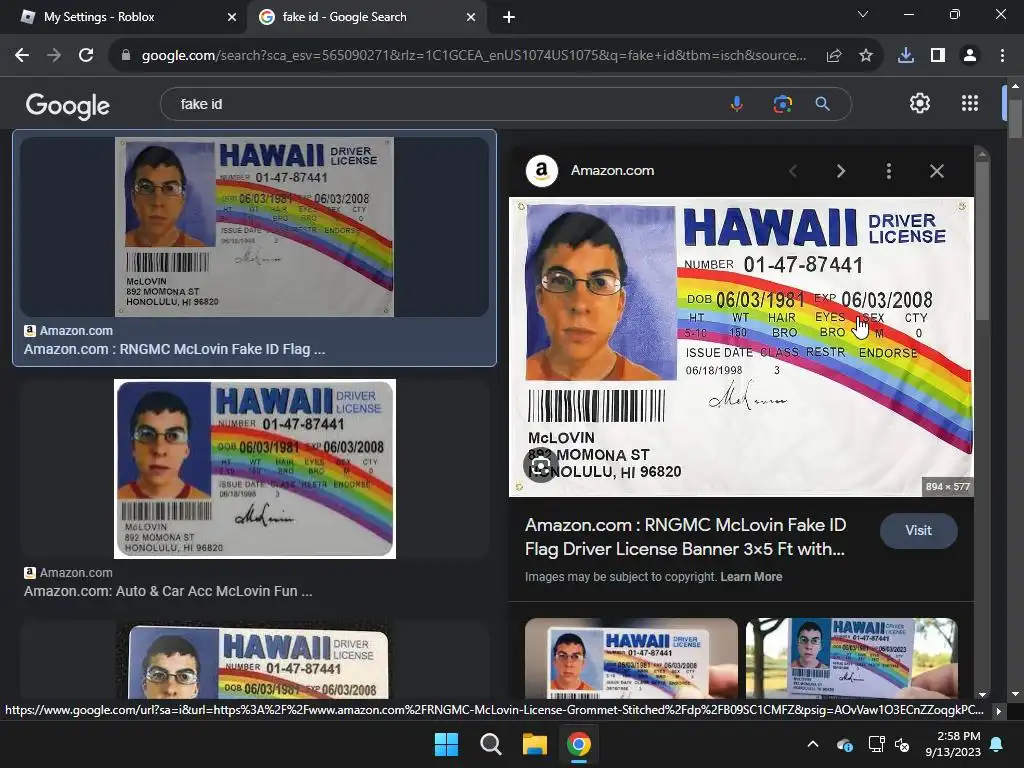1024x768 pixels.
Task: Open the Windows Start menu
Action: (x=446, y=744)
